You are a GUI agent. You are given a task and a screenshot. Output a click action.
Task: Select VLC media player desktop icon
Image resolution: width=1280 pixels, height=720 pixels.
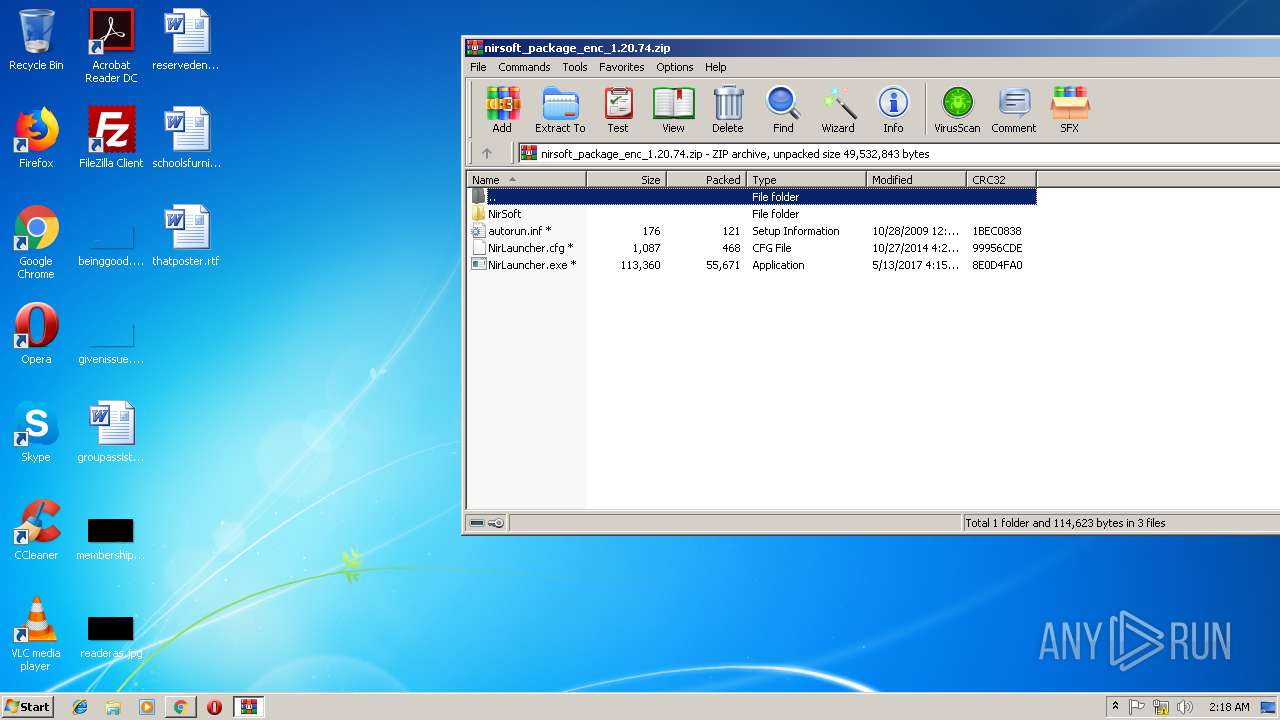pos(36,634)
